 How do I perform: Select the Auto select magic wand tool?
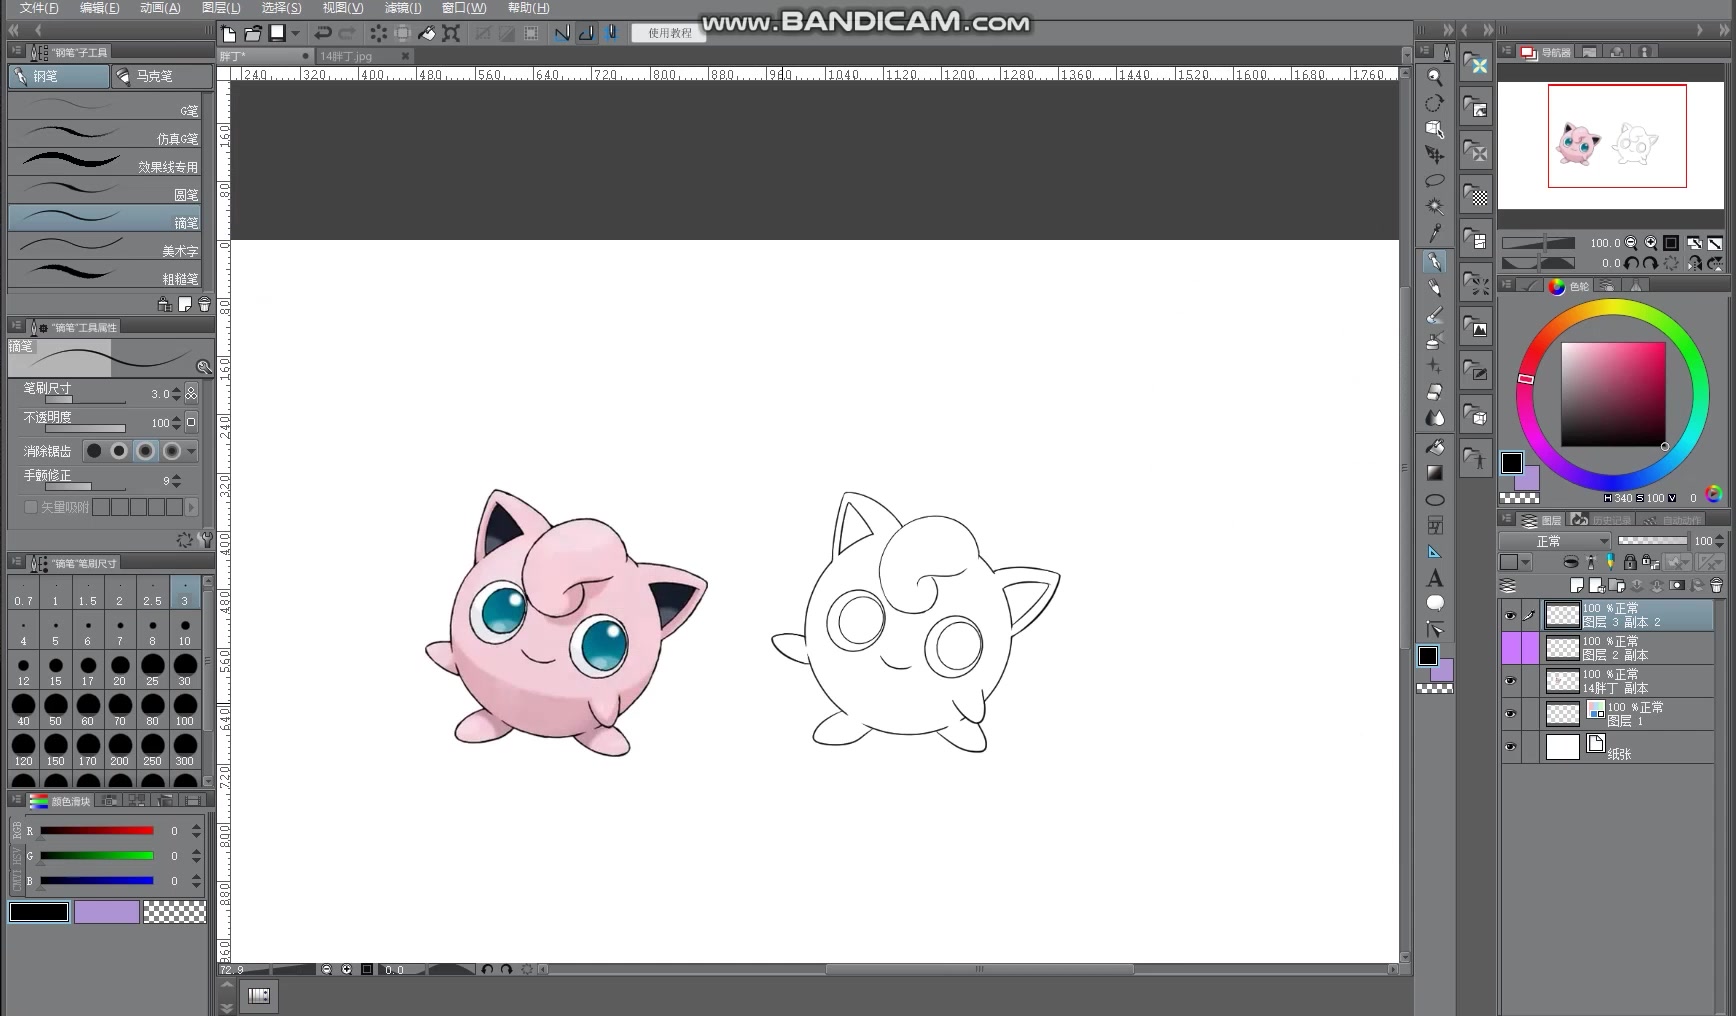pos(1434,207)
